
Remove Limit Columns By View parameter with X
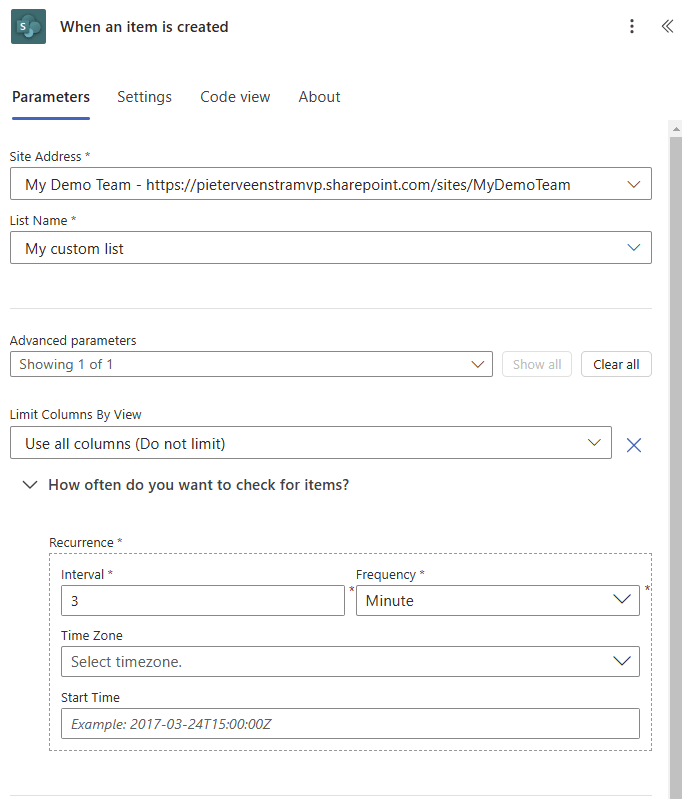[634, 445]
